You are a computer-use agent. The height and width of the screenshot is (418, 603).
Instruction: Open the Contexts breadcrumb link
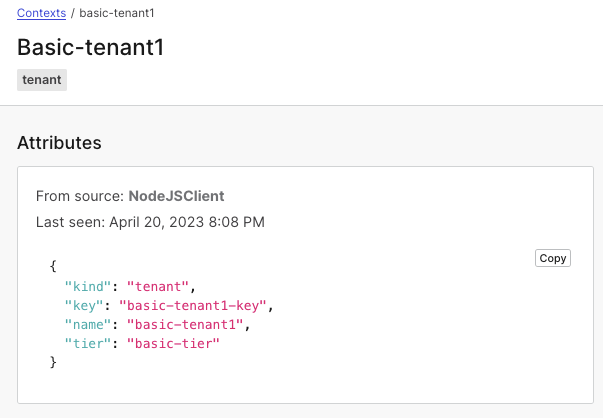[x=41, y=14]
